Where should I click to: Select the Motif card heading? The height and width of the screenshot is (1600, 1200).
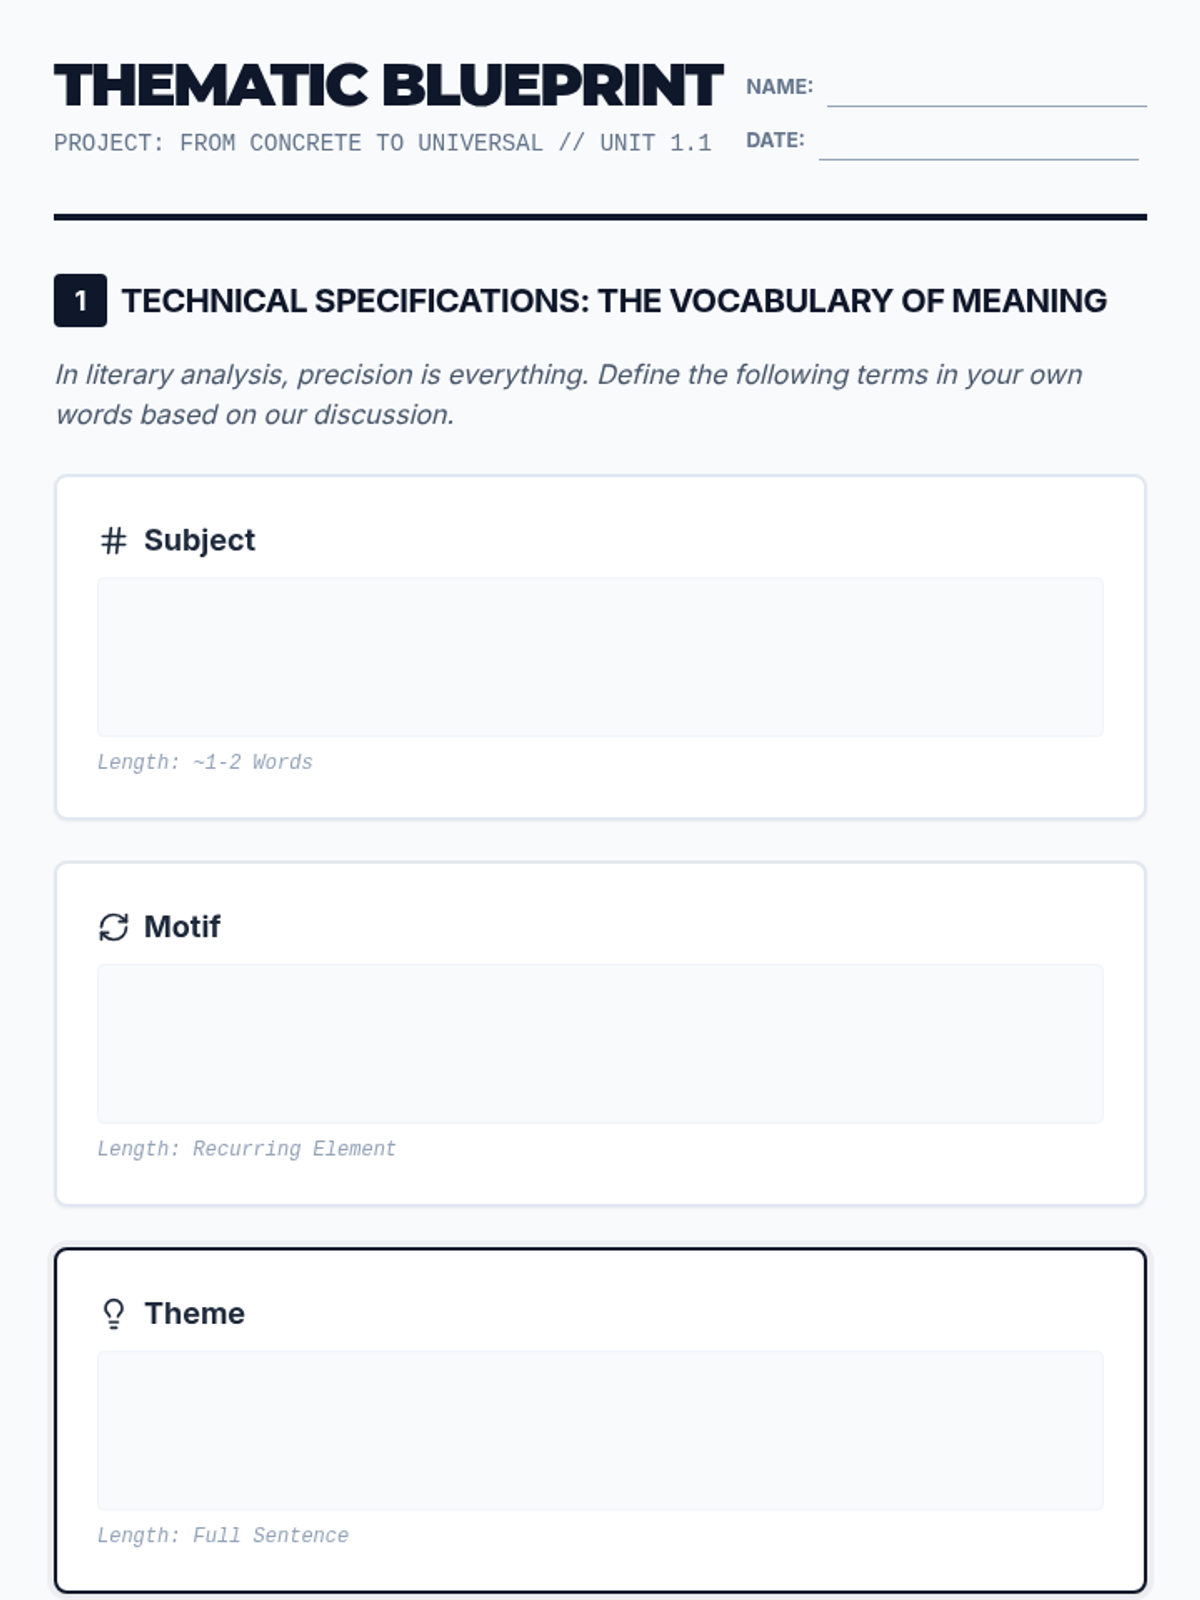click(182, 927)
